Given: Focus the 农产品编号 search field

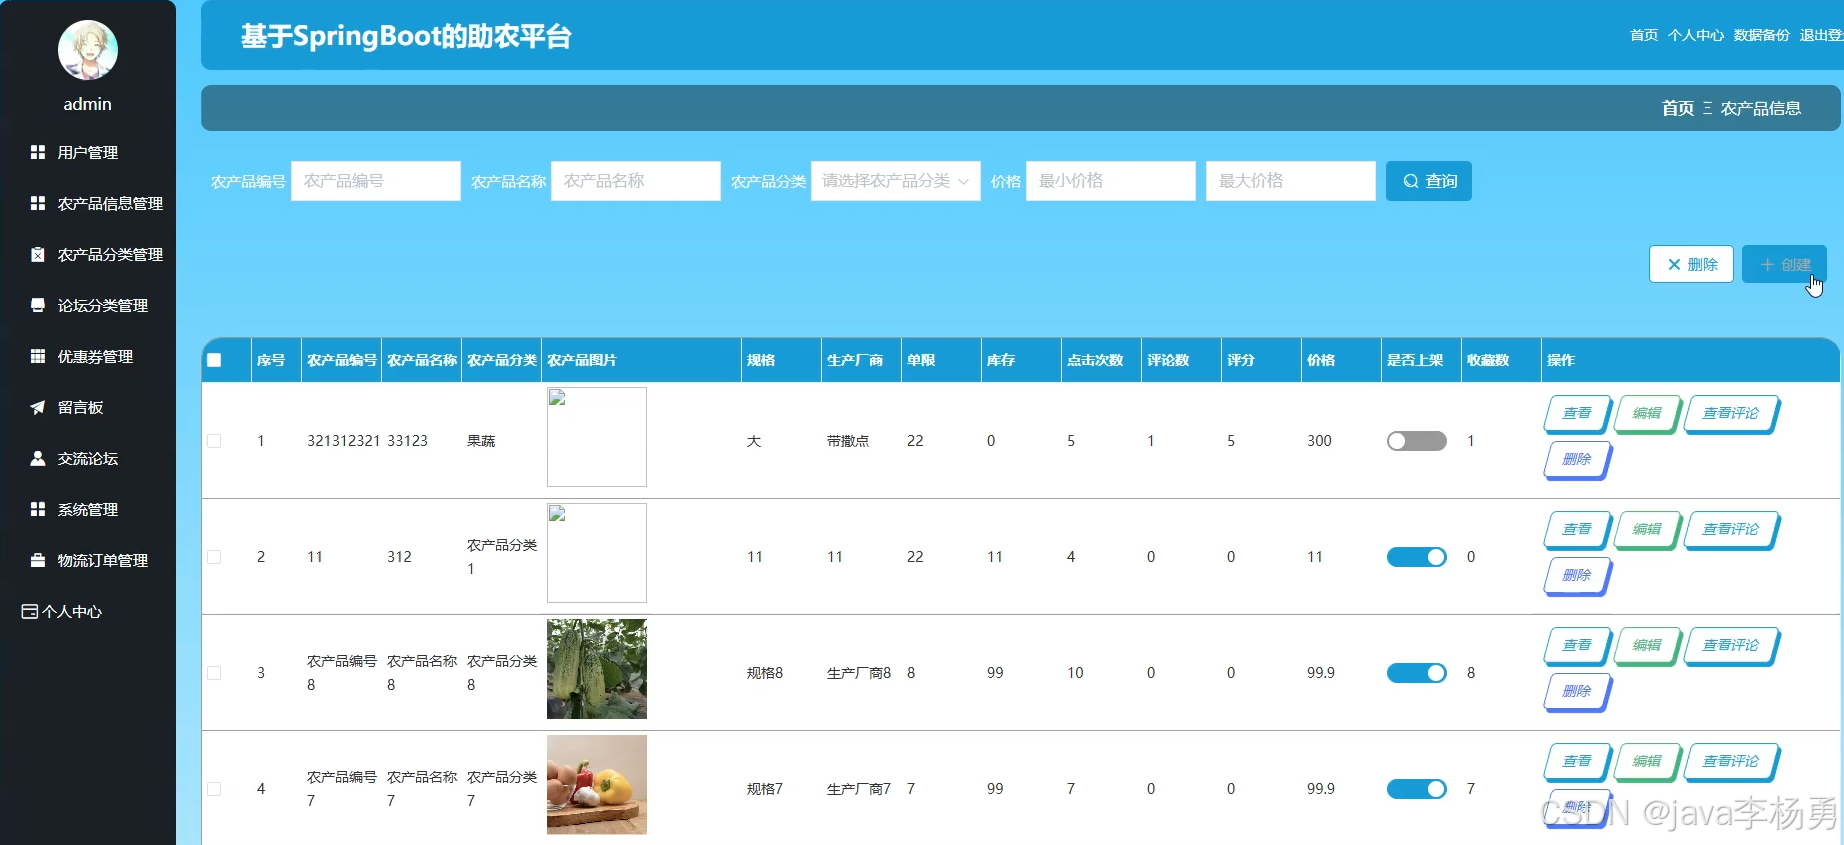Looking at the screenshot, I should pos(376,181).
